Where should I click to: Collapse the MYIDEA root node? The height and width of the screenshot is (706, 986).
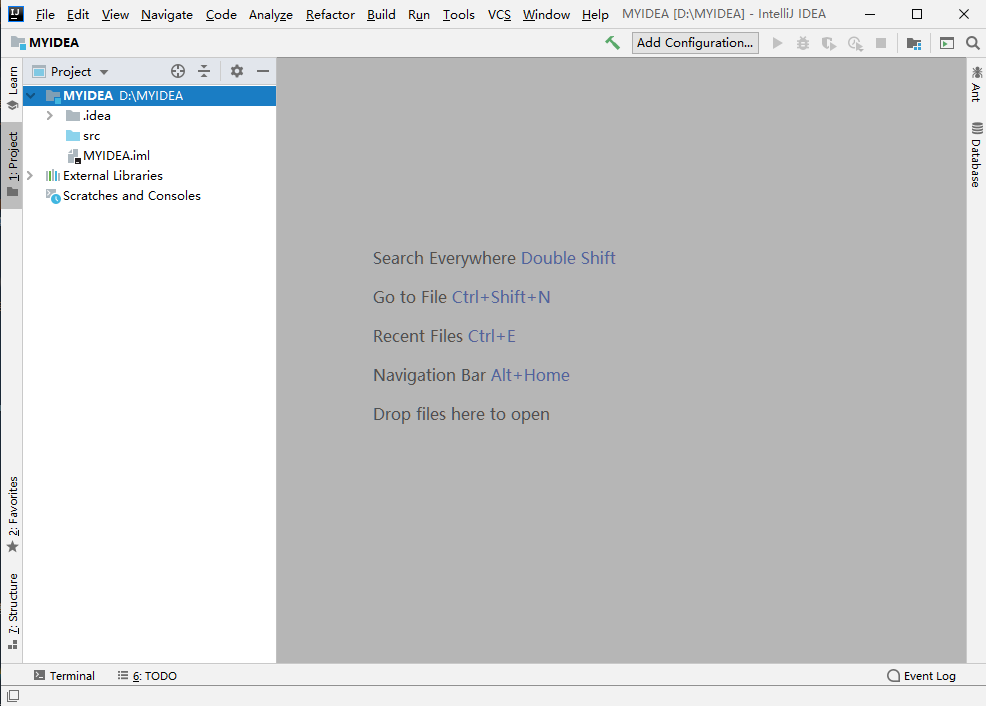tap(30, 96)
